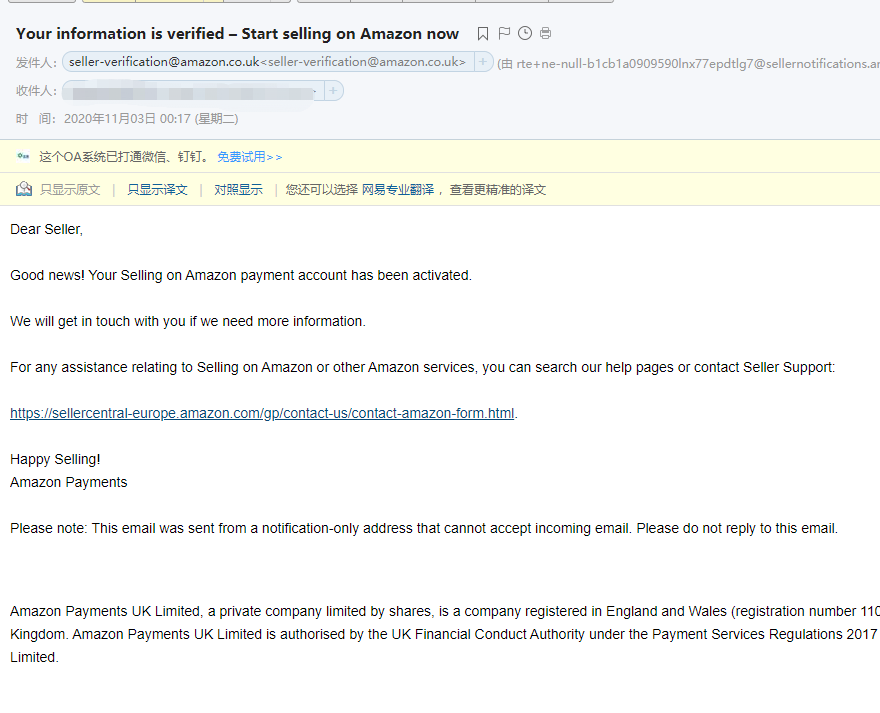The image size is (880, 713).
Task: Flag this email with the flag icon
Action: point(504,33)
